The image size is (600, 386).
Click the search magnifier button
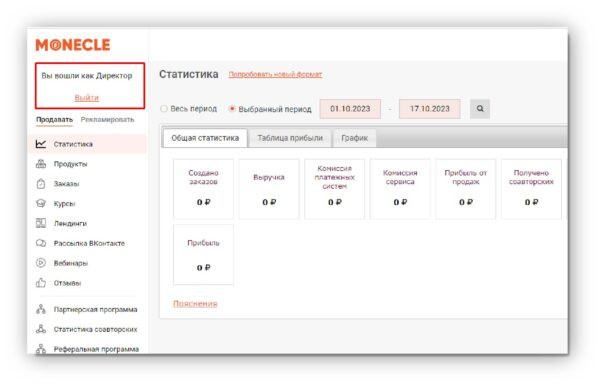pyautogui.click(x=480, y=109)
